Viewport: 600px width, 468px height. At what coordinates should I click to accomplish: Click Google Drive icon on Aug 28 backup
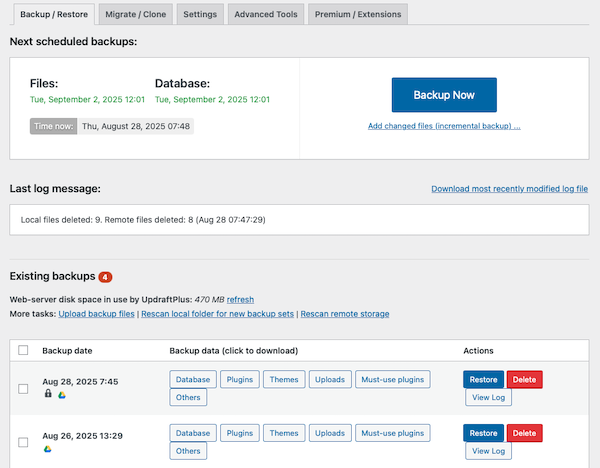click(x=61, y=395)
